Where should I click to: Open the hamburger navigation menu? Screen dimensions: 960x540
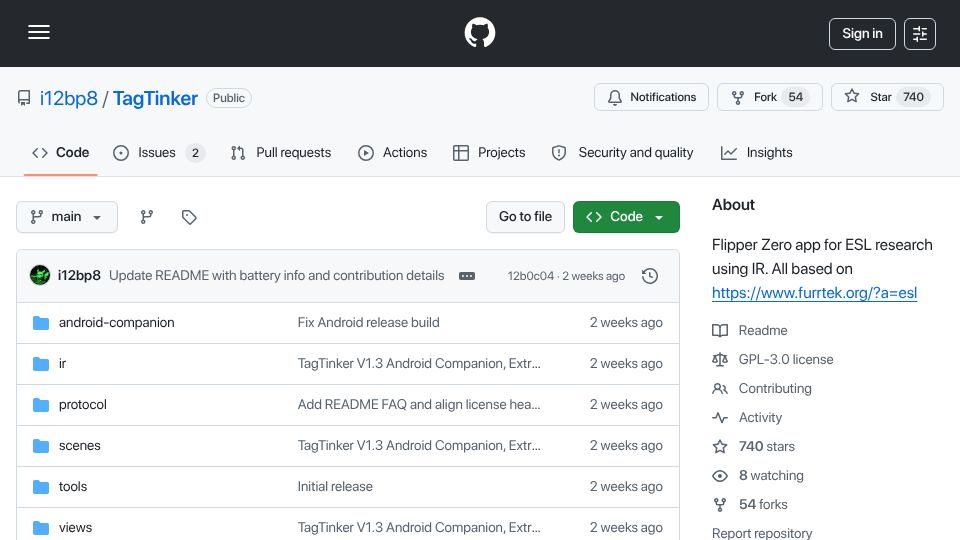click(x=39, y=32)
